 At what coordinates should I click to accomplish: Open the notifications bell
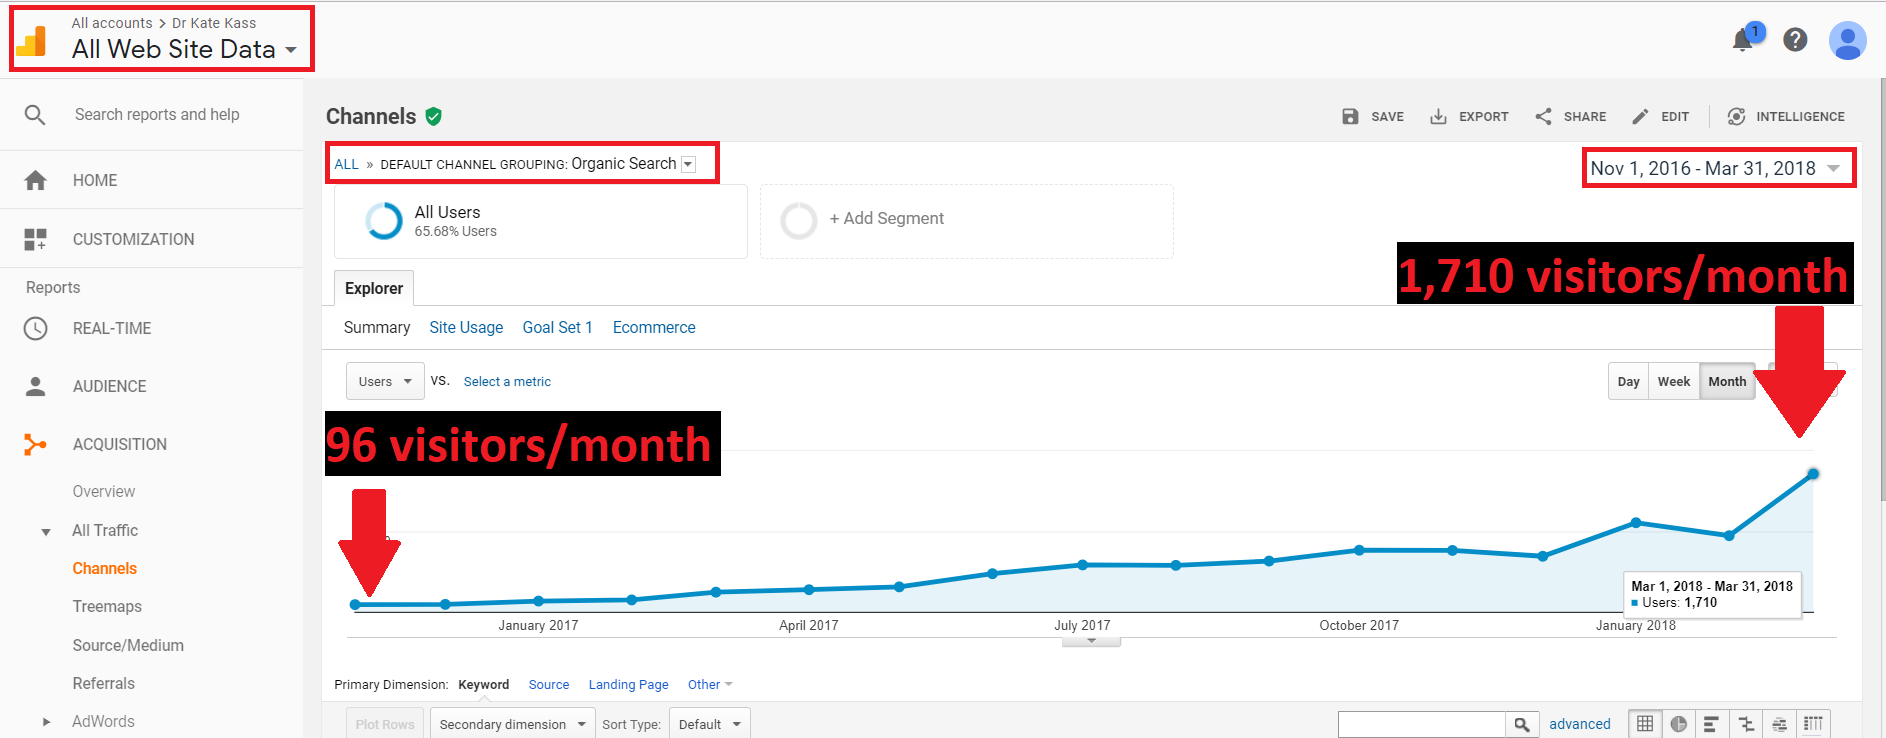click(1743, 40)
